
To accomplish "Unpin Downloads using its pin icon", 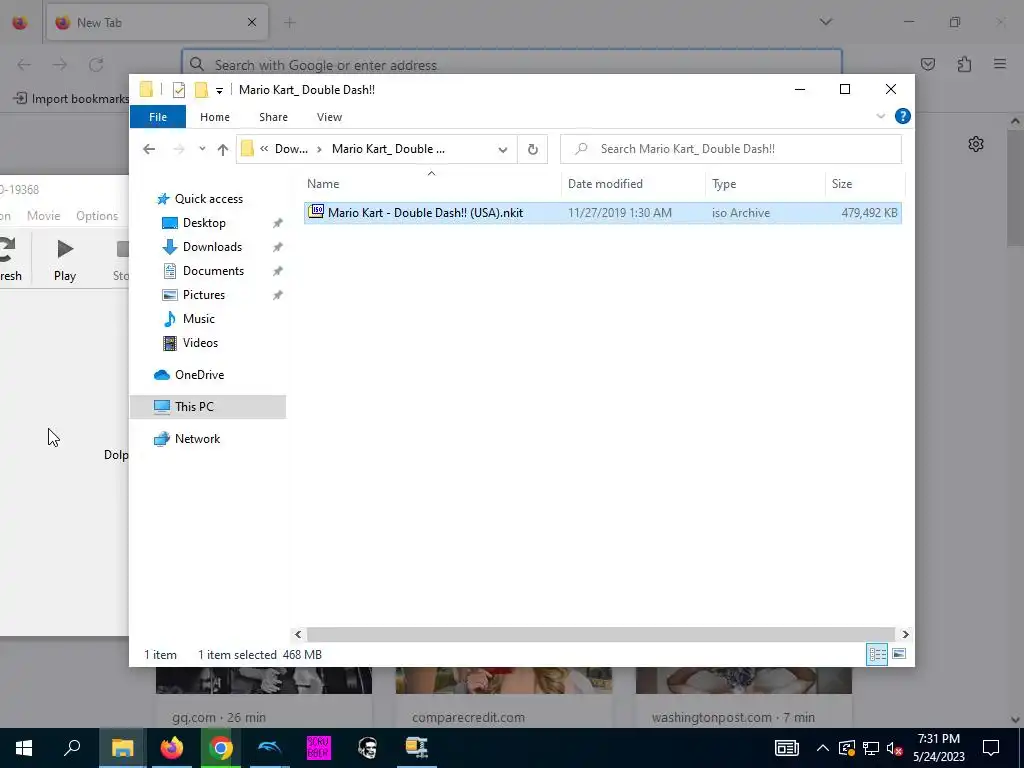I will pyautogui.click(x=278, y=248).
